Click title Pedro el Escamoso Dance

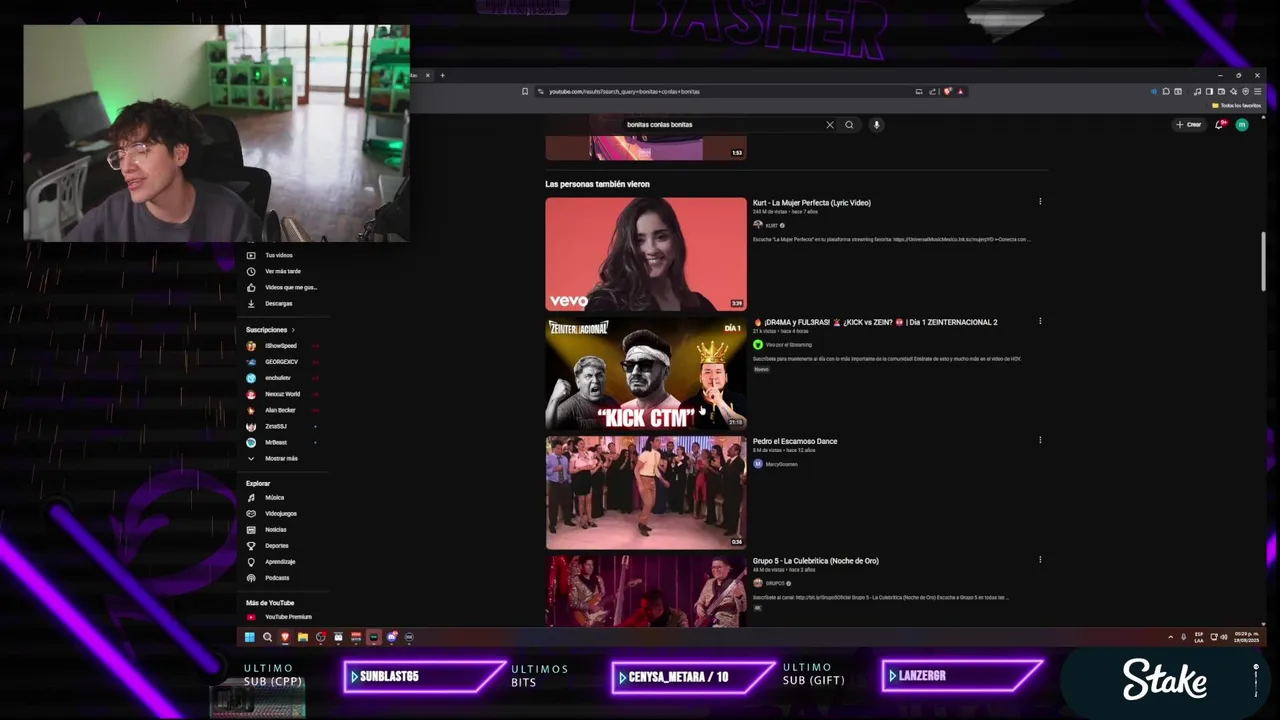click(x=795, y=441)
